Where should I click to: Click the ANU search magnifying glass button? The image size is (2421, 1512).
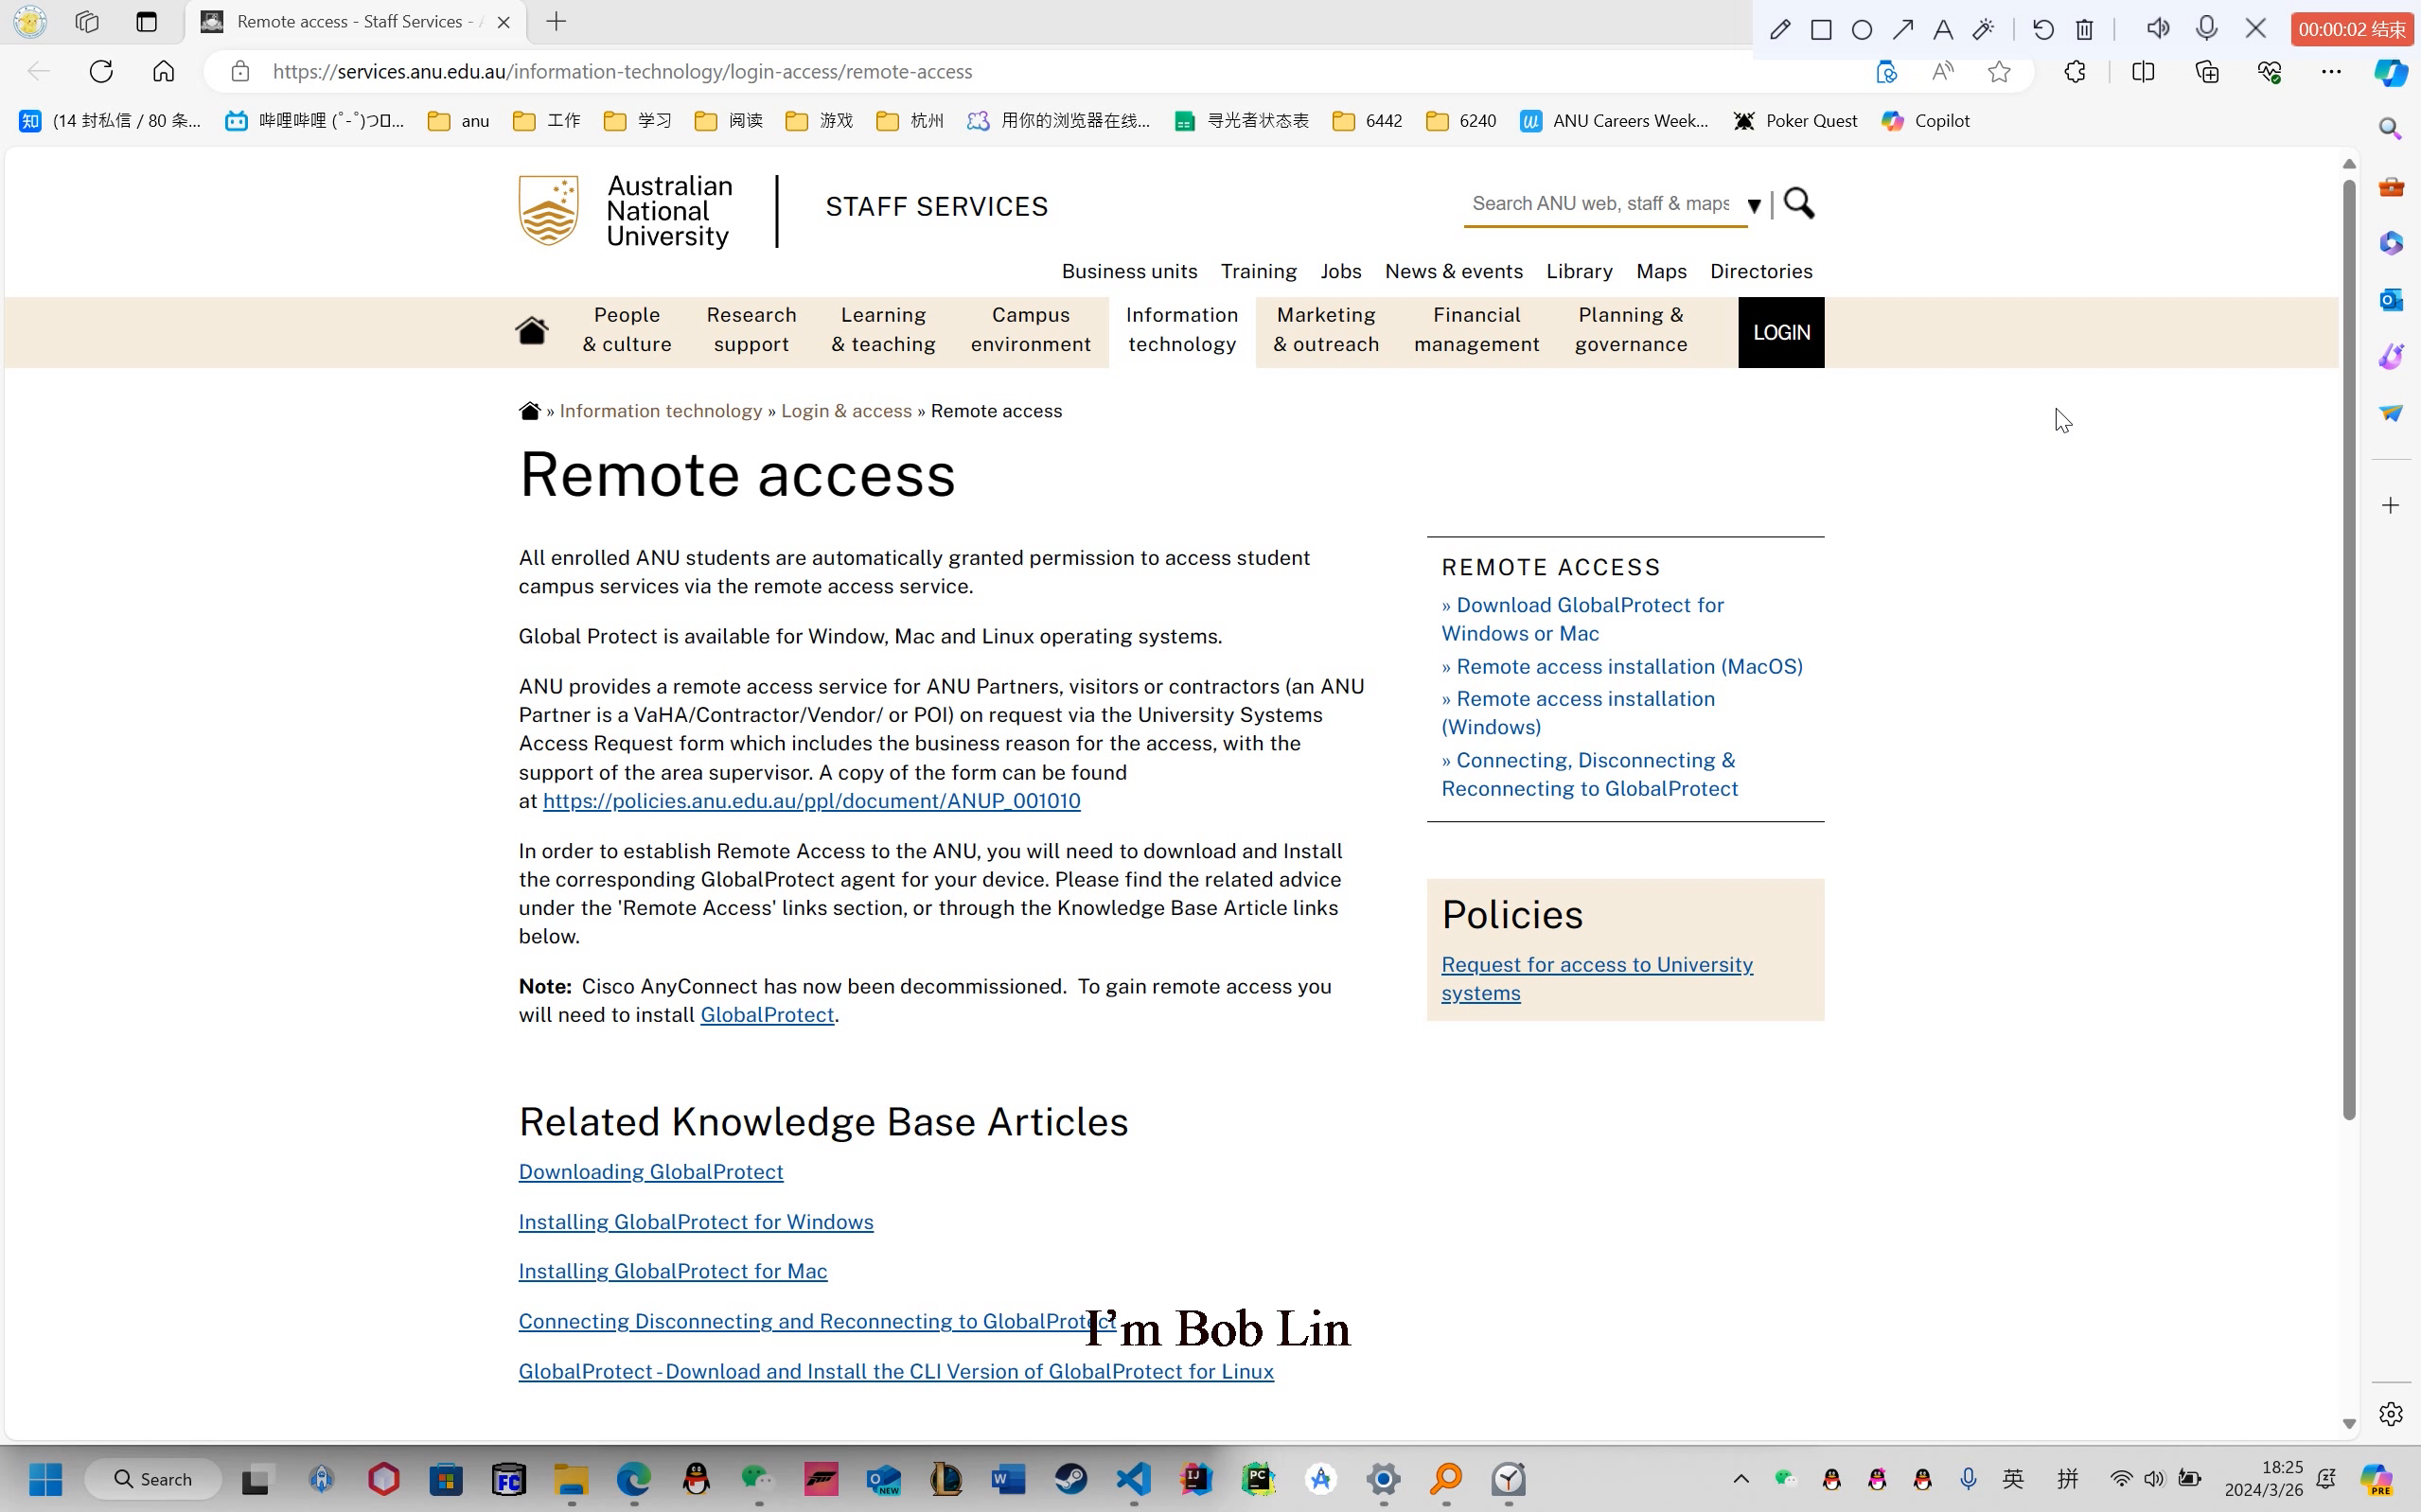1798,204
